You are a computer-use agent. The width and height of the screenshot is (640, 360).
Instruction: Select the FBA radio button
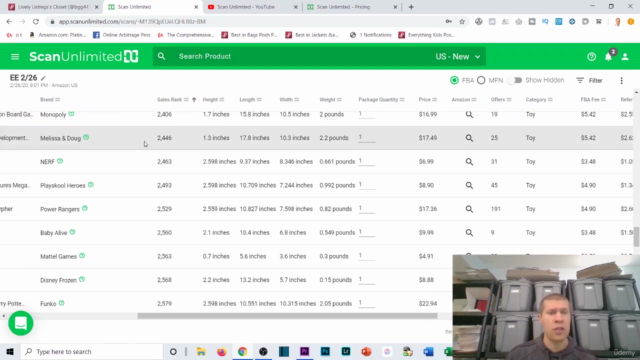pos(454,80)
